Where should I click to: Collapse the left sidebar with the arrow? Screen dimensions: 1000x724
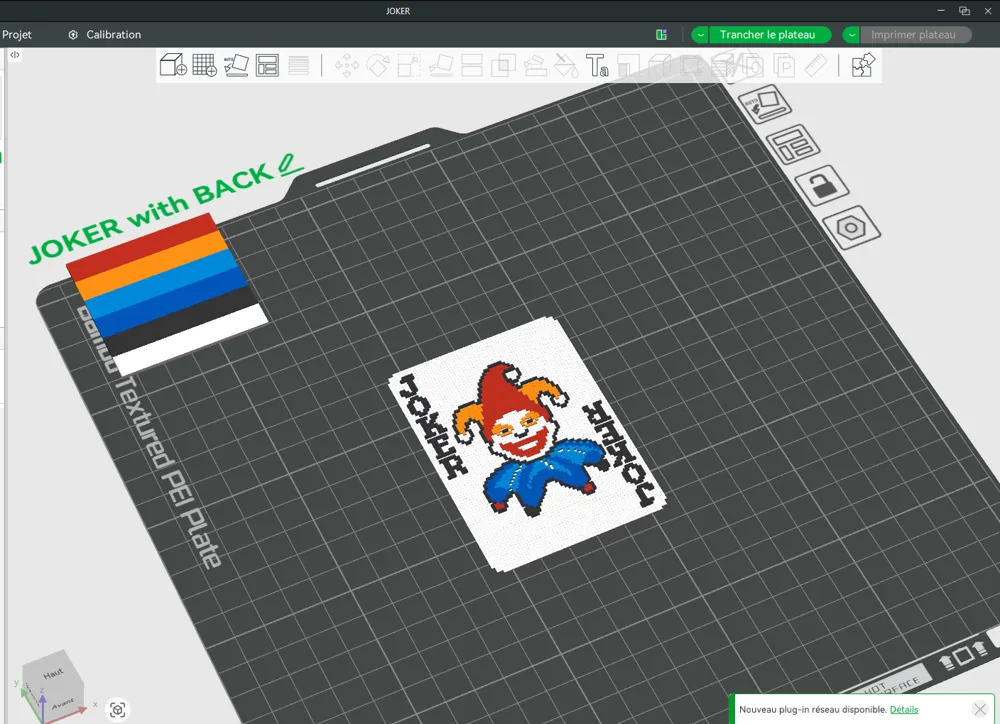pyautogui.click(x=13, y=55)
